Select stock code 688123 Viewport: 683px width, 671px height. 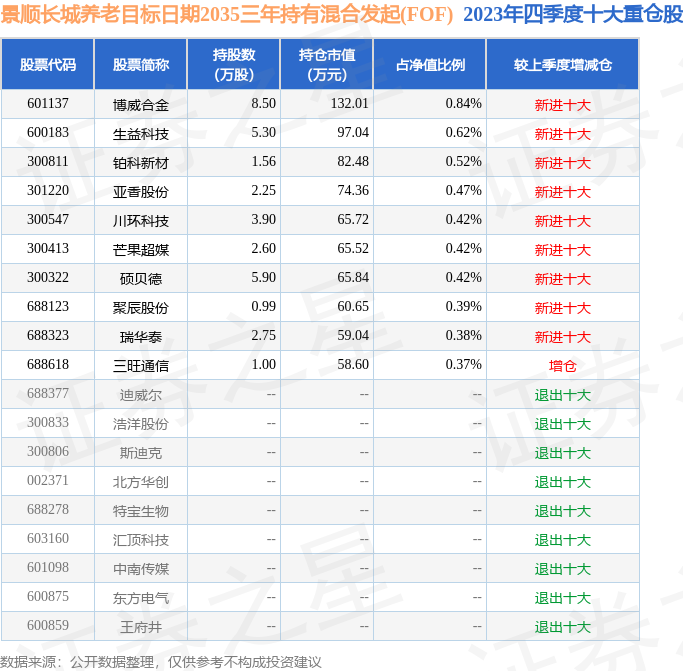[x=48, y=306]
